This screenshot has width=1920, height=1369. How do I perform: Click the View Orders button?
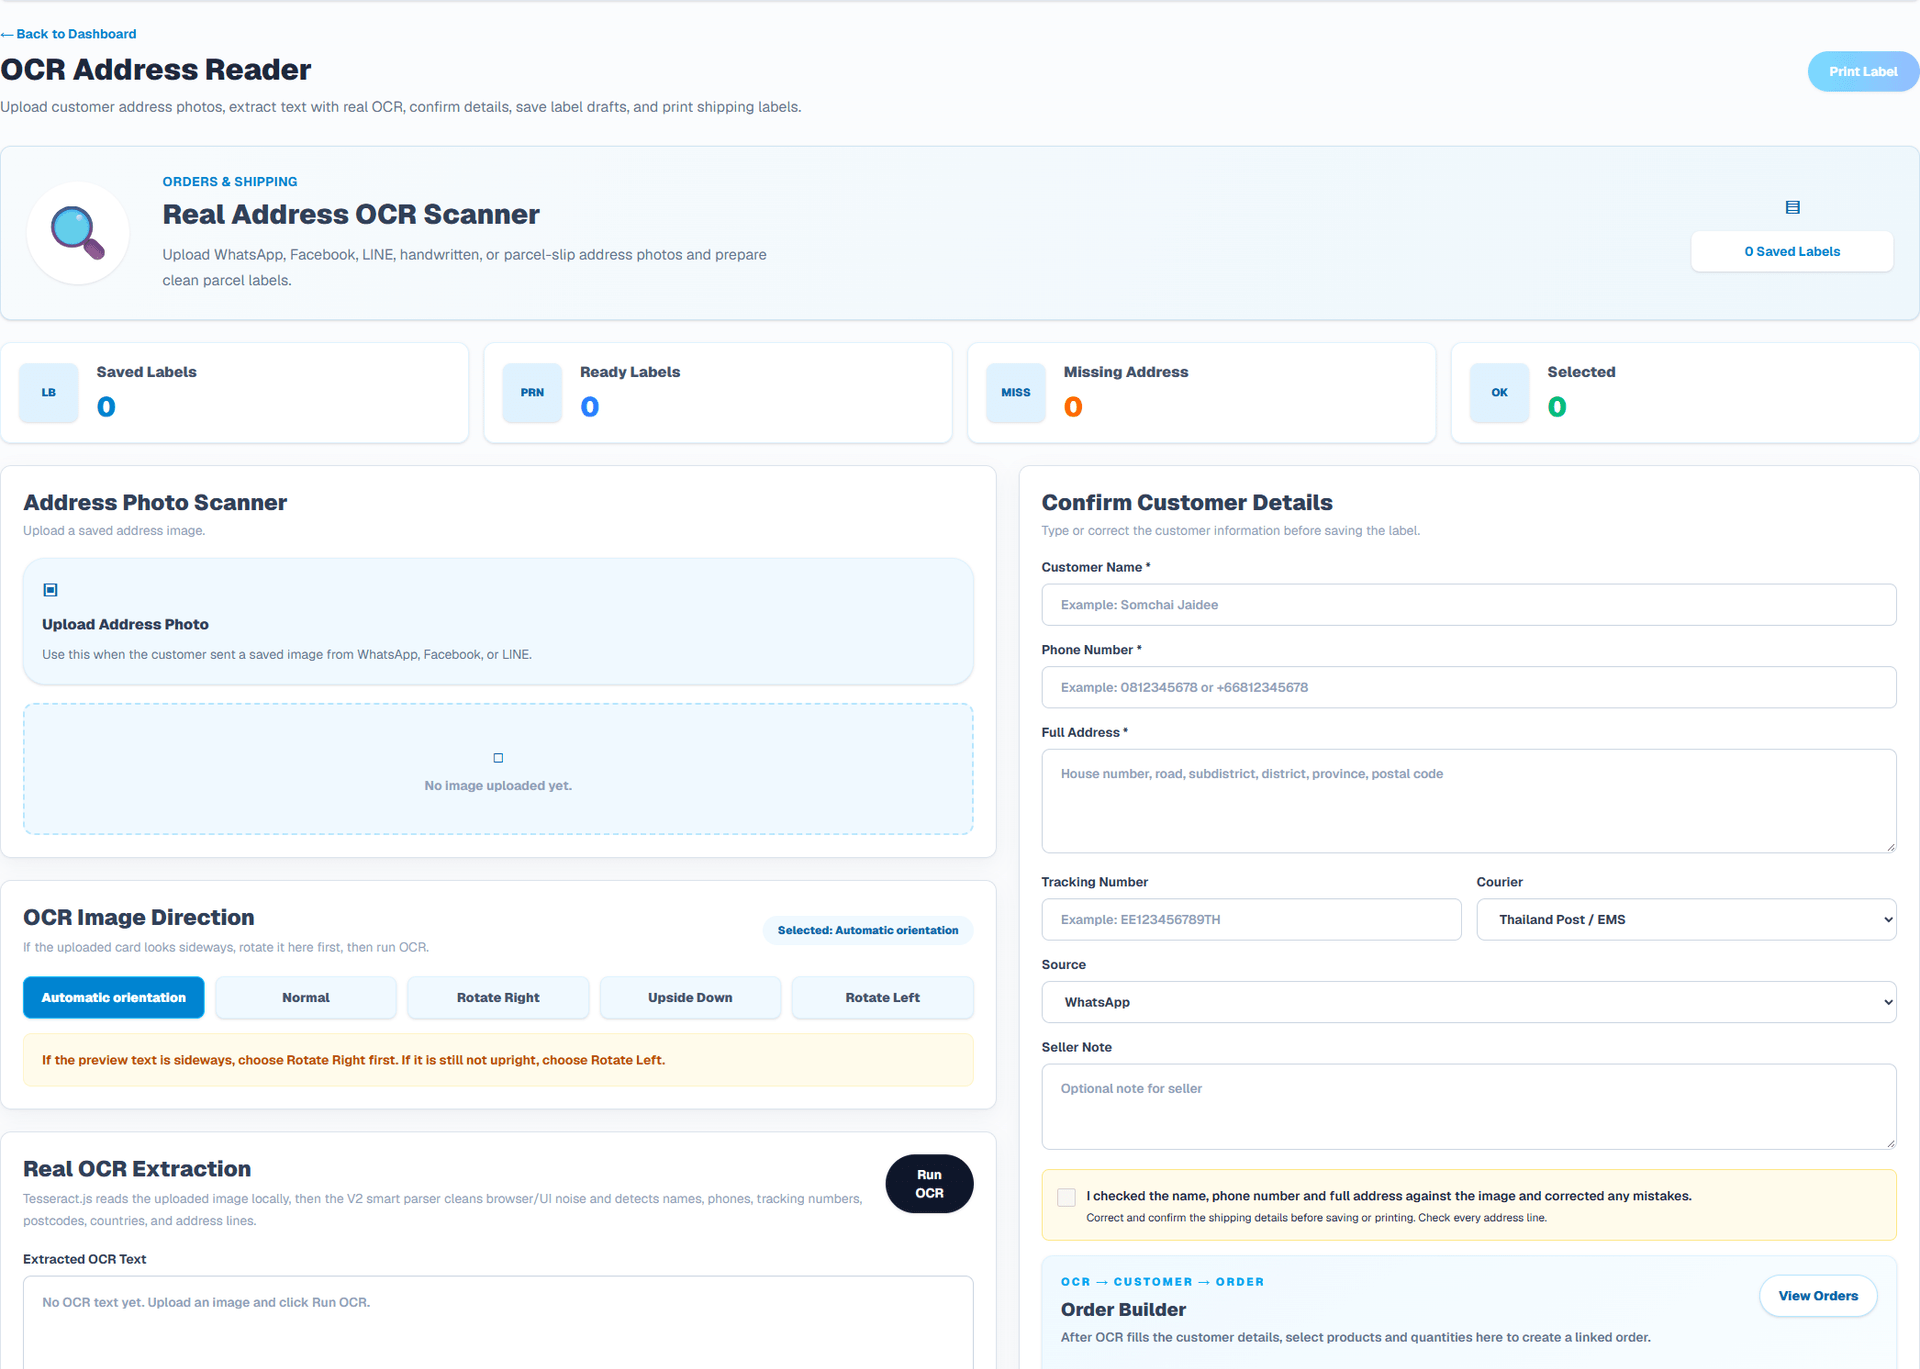coord(1818,1296)
